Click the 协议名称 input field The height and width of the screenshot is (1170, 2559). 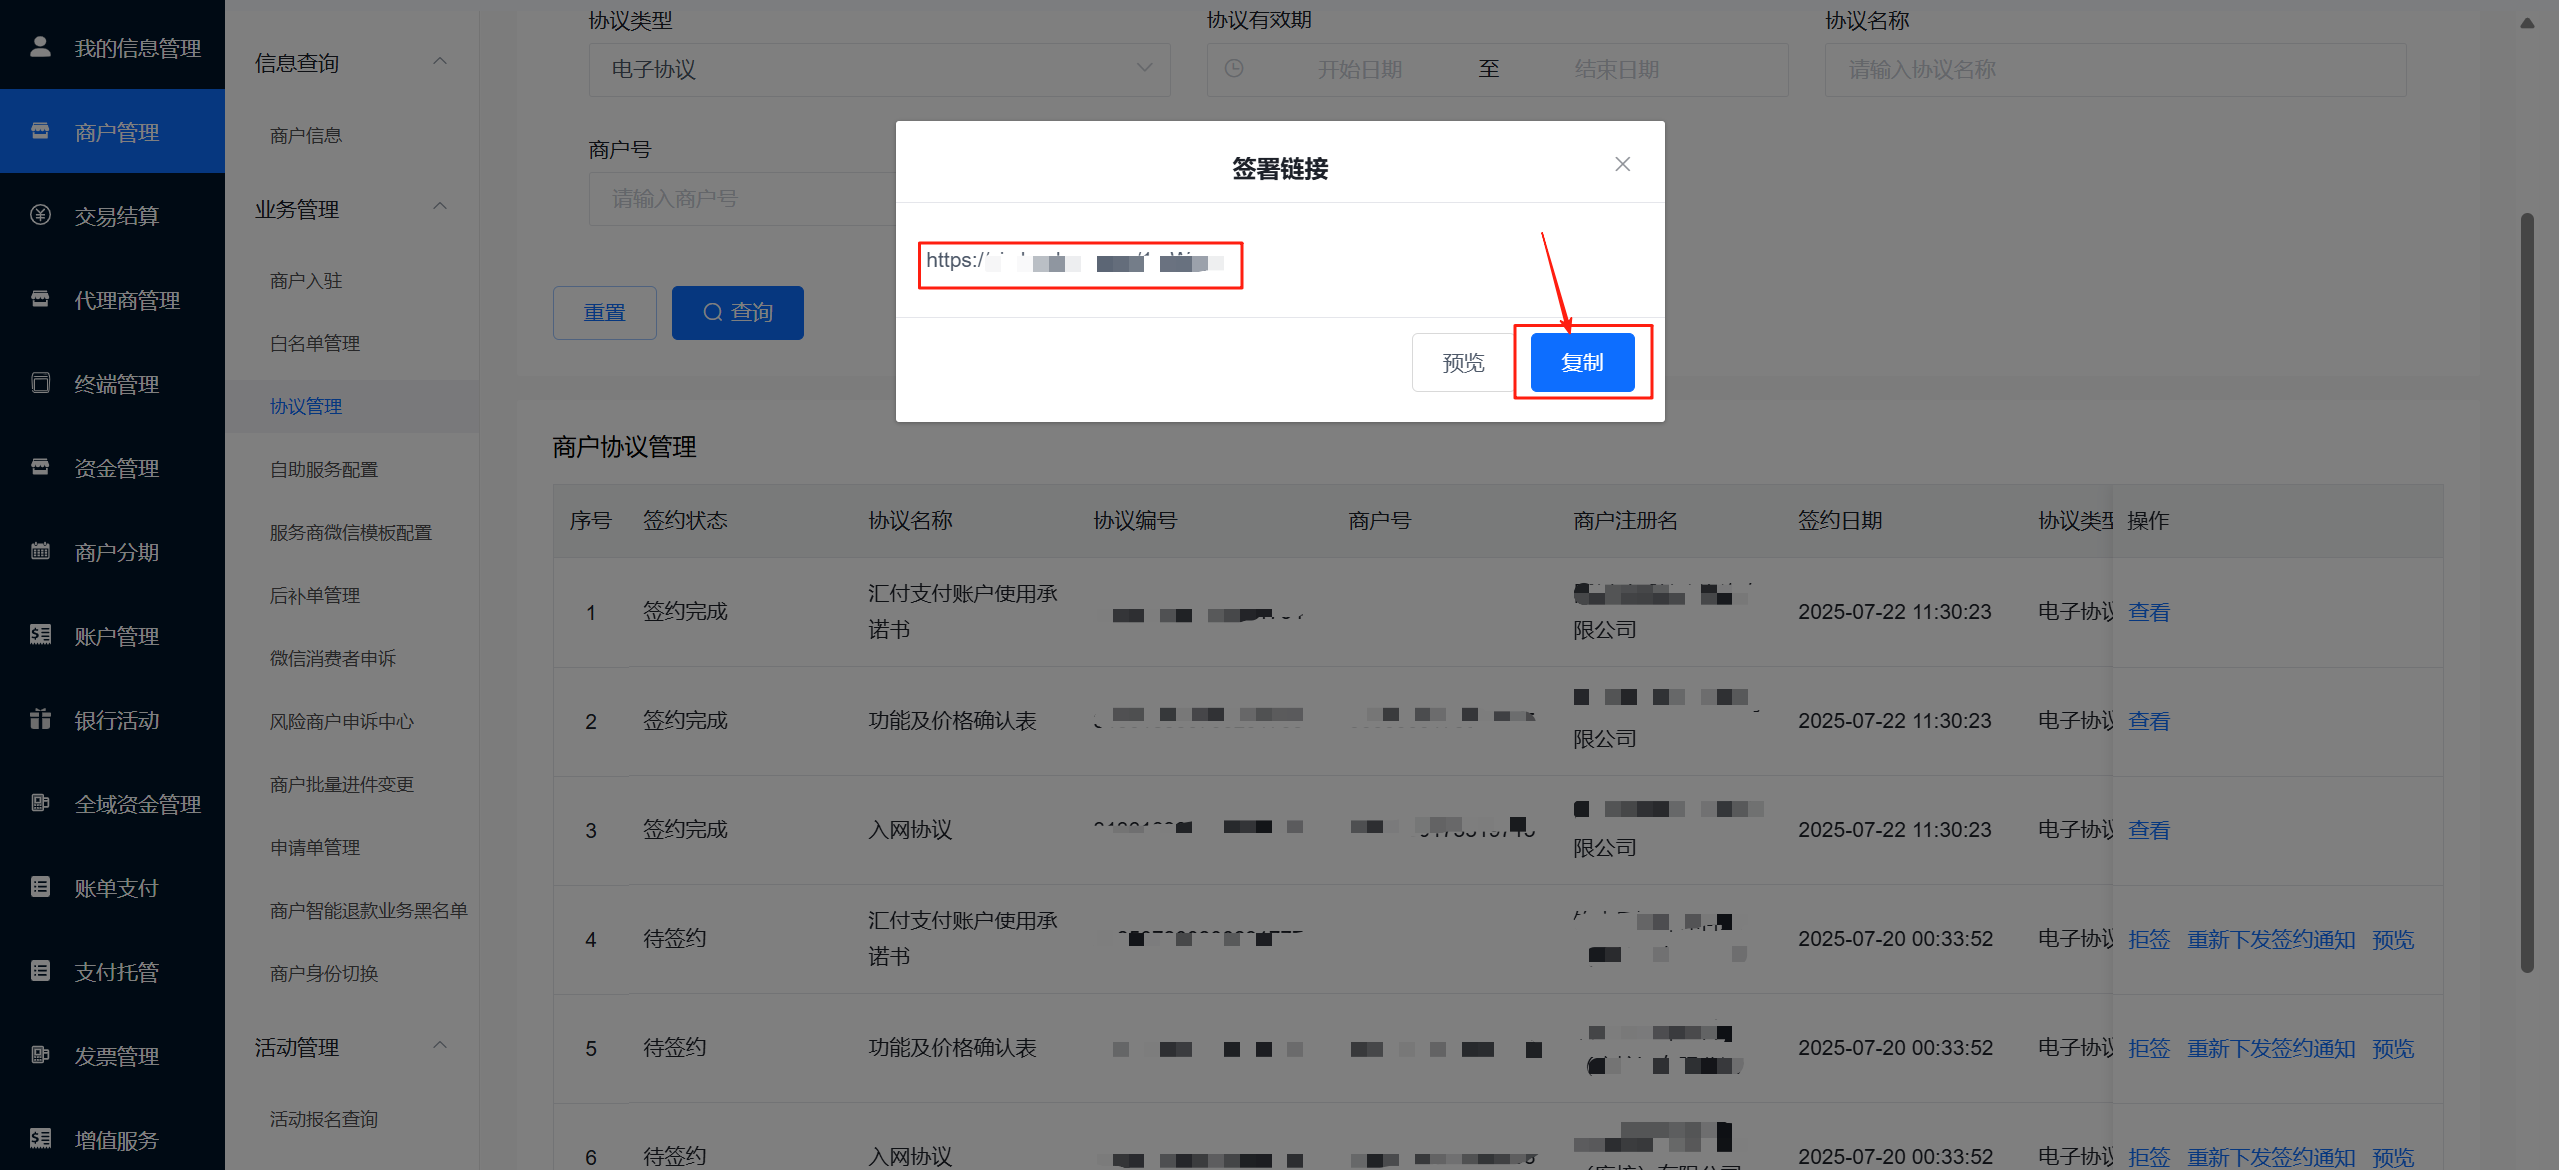2115,69
